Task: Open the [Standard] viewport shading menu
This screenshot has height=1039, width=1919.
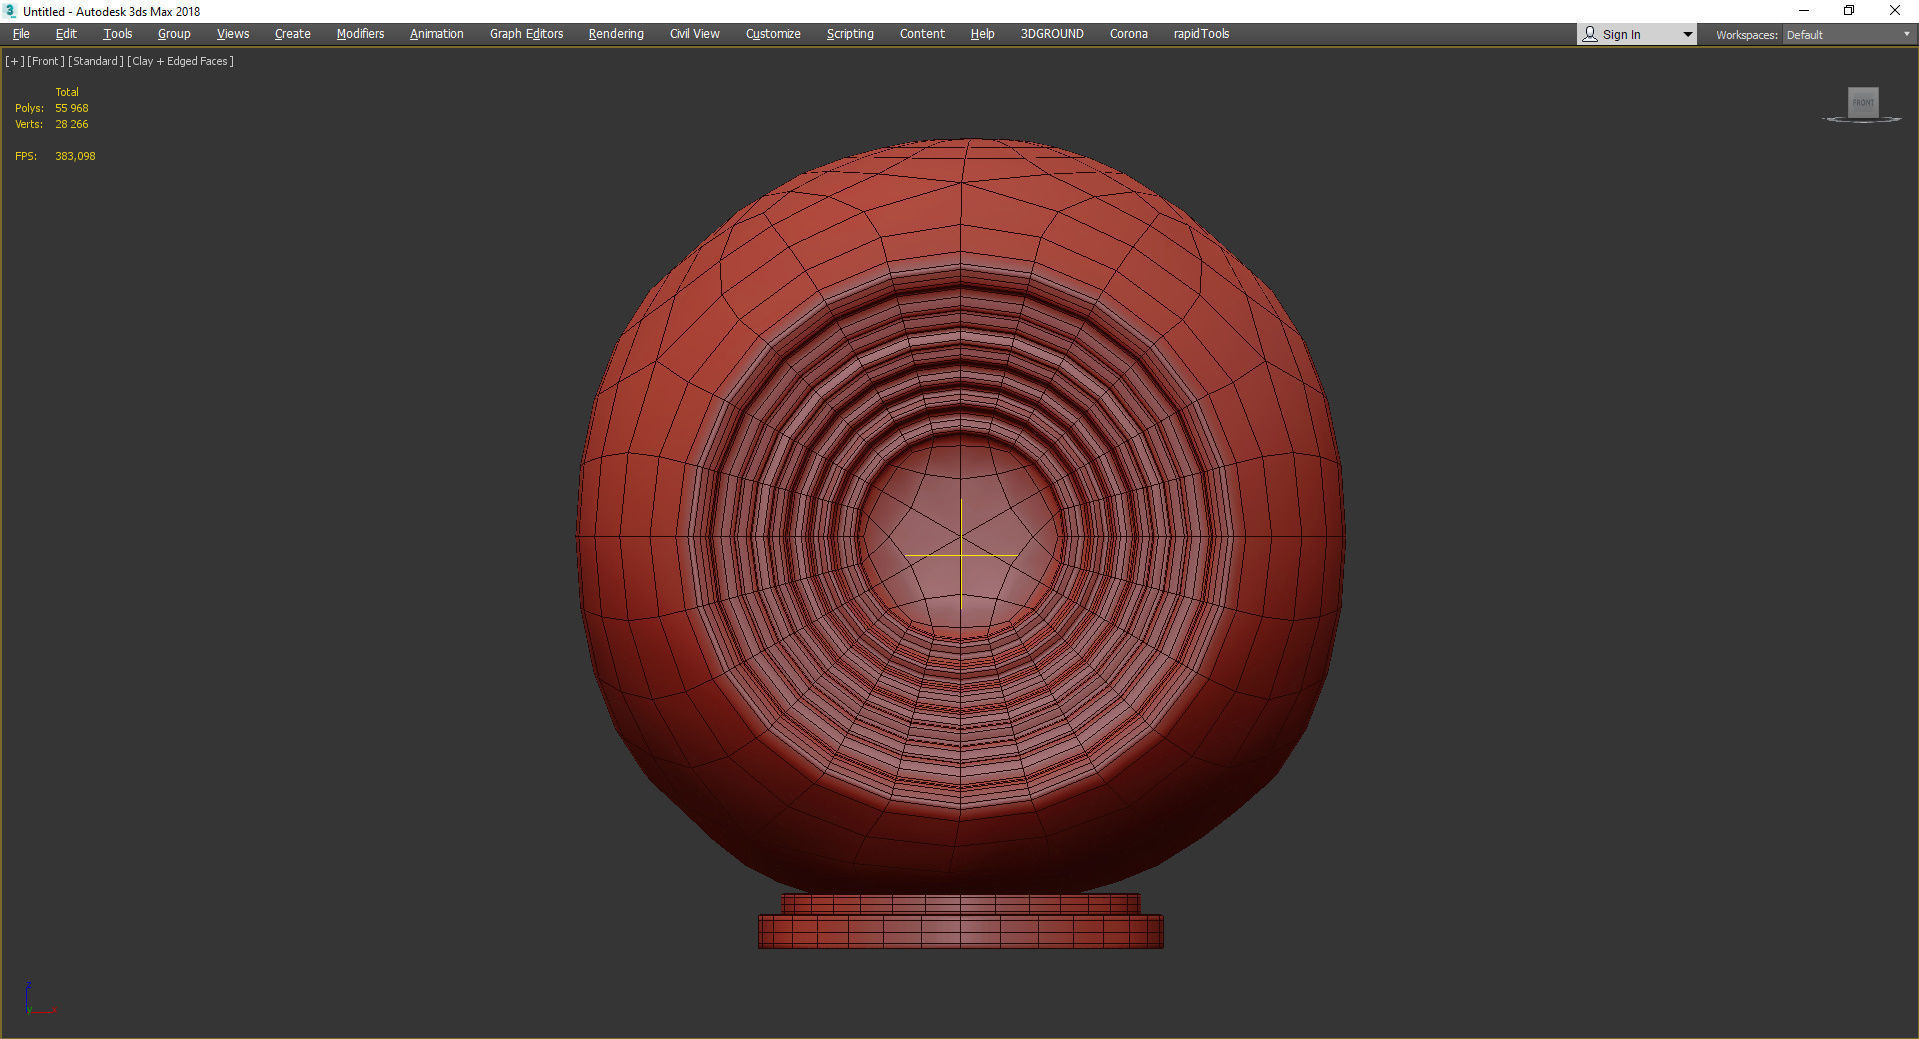Action: pos(96,61)
